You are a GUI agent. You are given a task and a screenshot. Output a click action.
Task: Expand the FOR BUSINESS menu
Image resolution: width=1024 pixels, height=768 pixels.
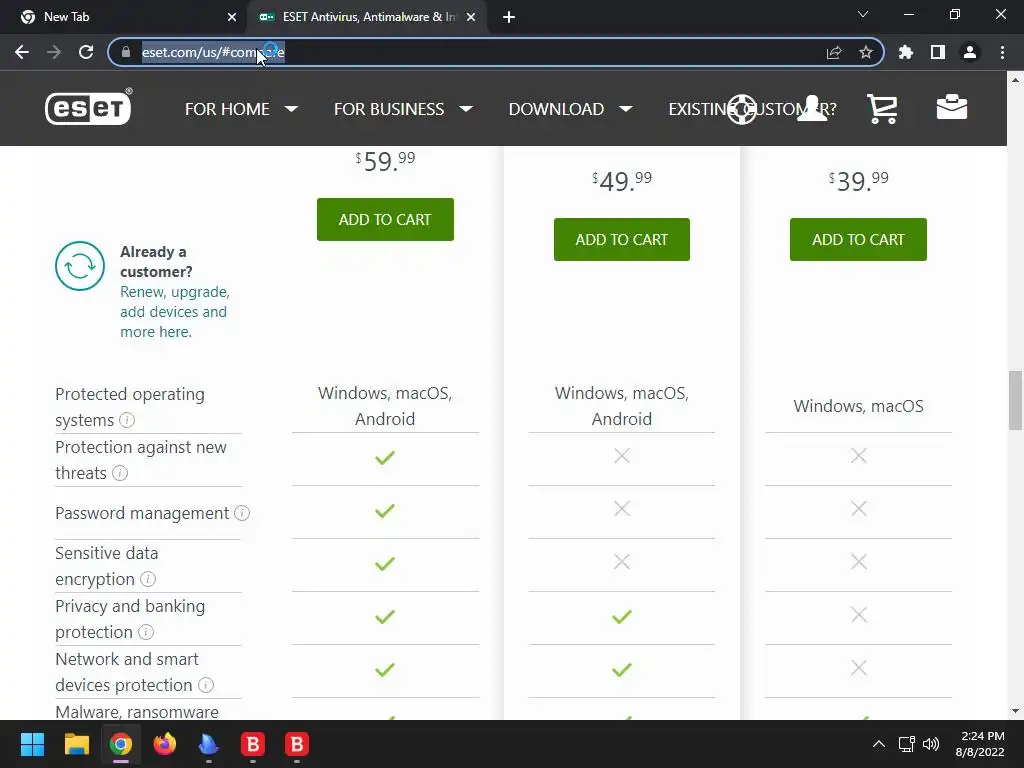[403, 109]
